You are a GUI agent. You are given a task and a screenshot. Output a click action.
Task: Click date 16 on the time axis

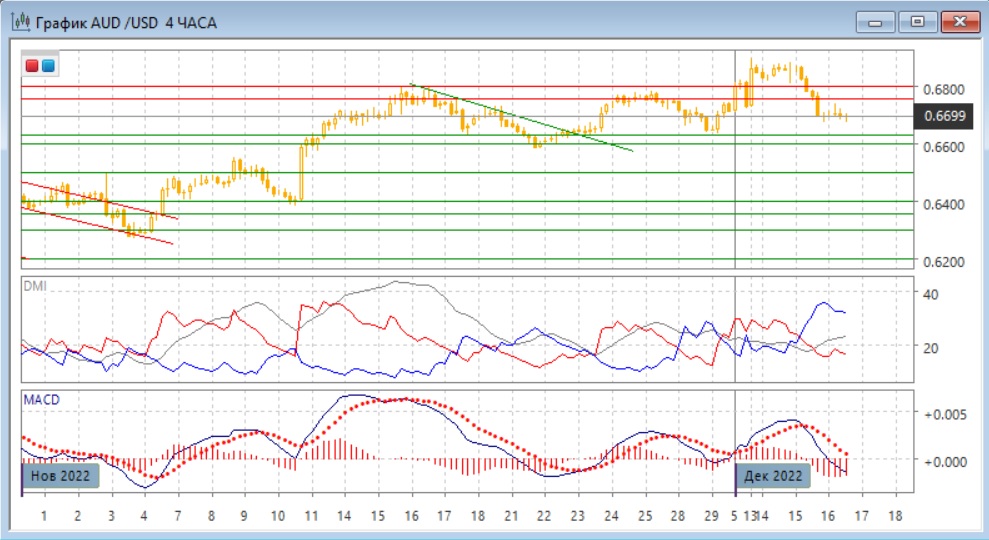(x=410, y=516)
